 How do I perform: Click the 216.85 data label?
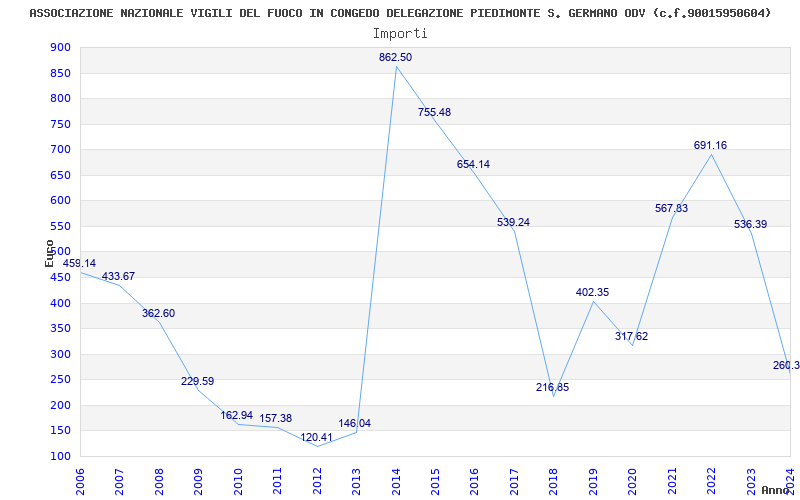point(552,387)
